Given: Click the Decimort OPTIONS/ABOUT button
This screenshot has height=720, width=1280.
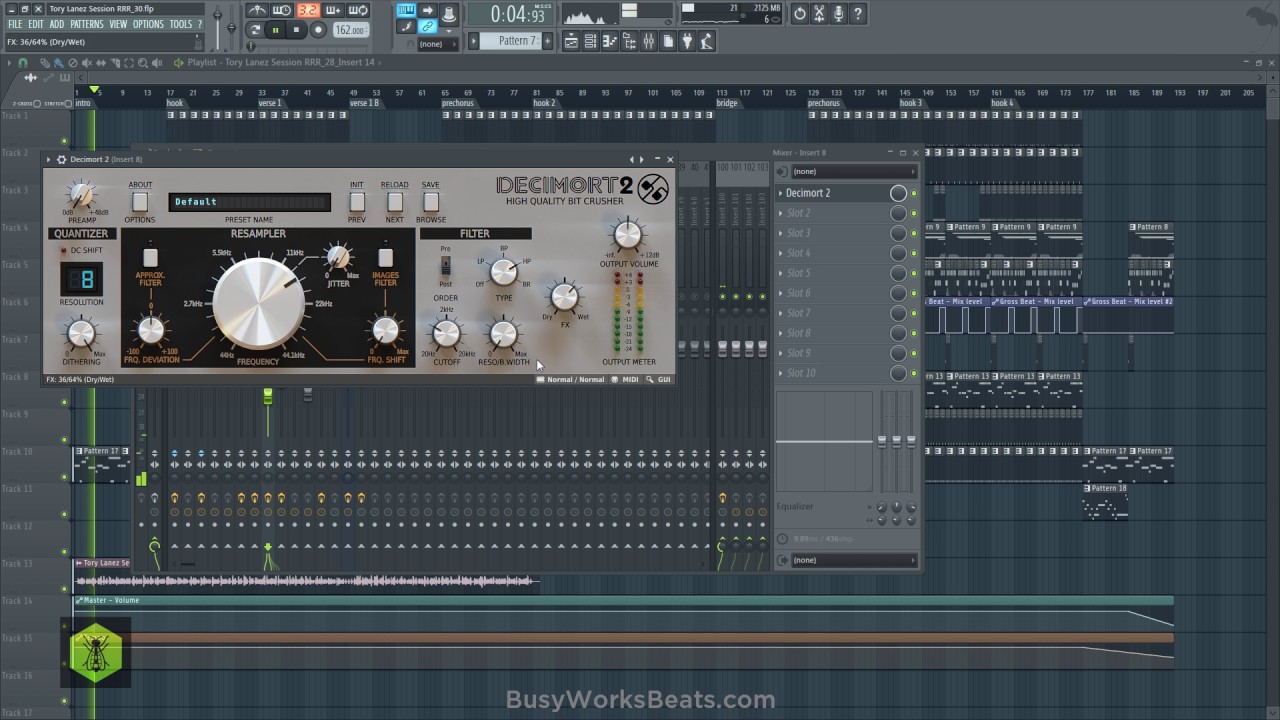Looking at the screenshot, I should (140, 202).
